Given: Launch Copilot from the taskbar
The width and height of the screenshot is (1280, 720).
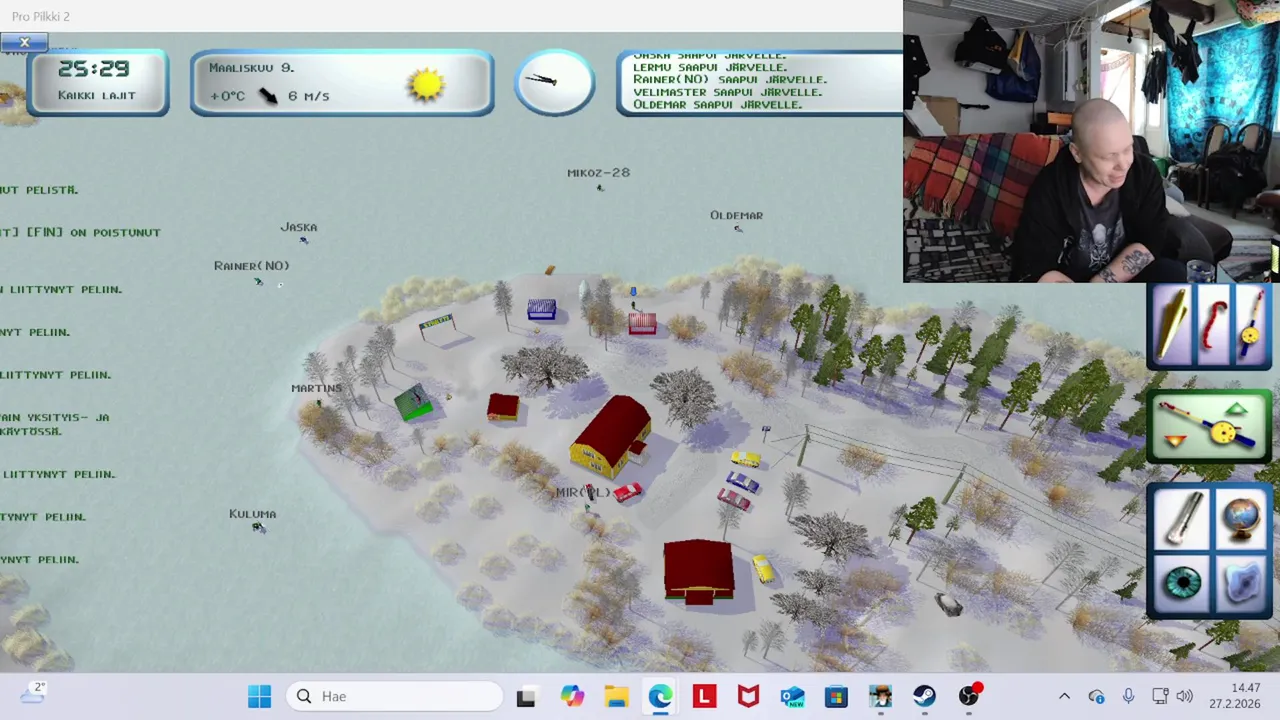Looking at the screenshot, I should (x=571, y=696).
